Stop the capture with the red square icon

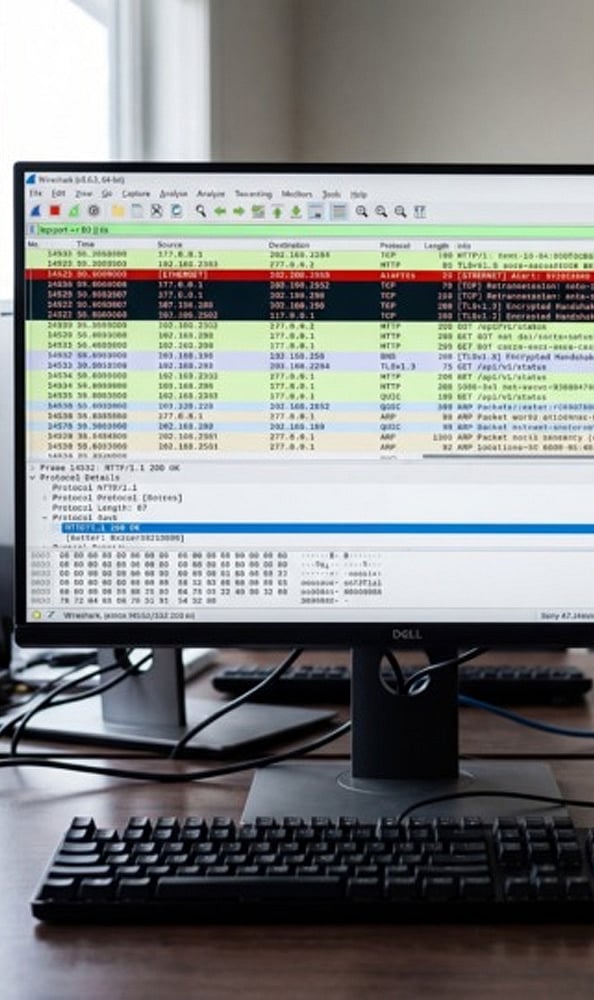[x=55, y=211]
